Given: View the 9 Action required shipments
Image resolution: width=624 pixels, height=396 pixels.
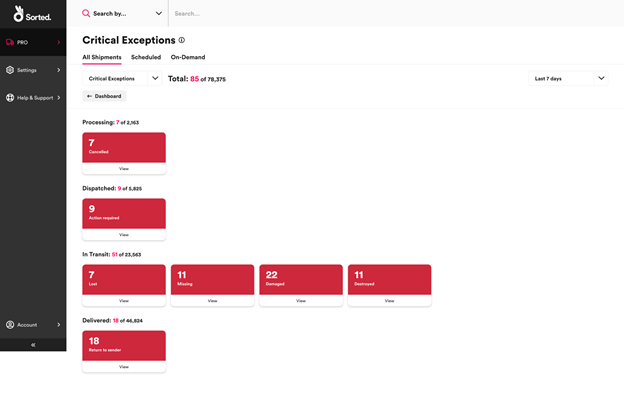Looking at the screenshot, I should [x=124, y=235].
